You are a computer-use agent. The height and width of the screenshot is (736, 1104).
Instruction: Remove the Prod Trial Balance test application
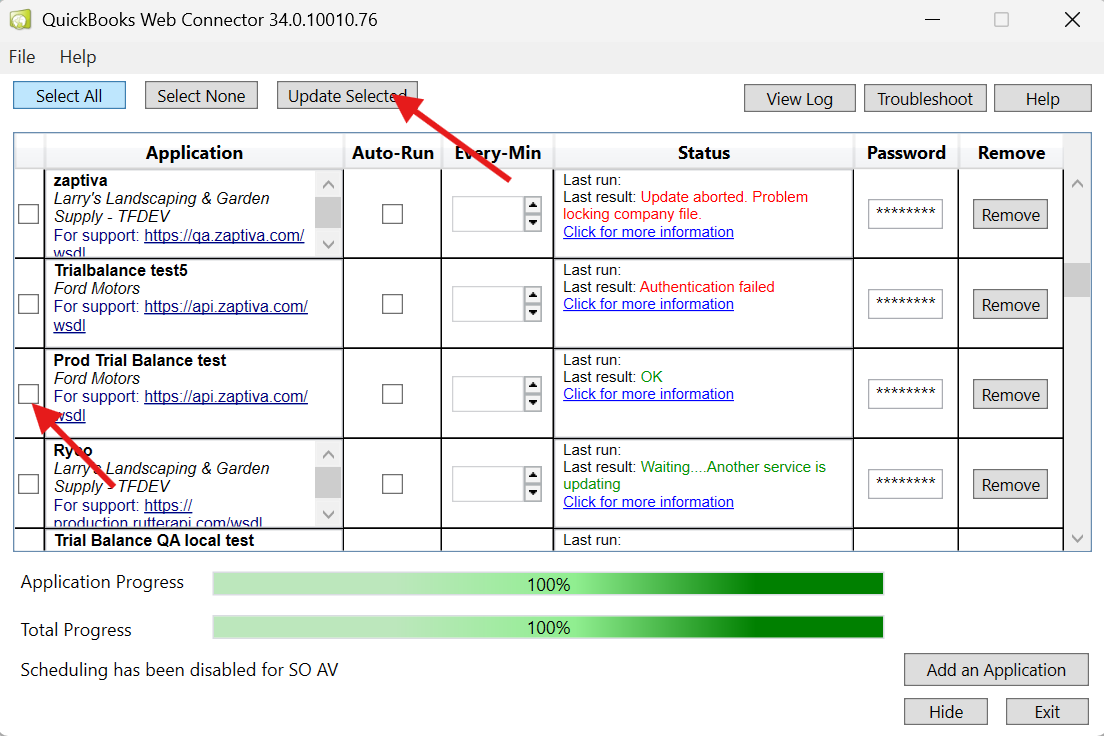coord(1010,395)
